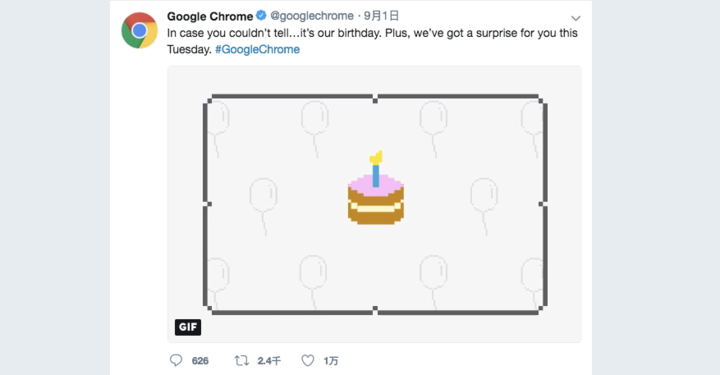Open the #GoogleChrome hashtag
The width and height of the screenshot is (720, 375).
click(257, 49)
